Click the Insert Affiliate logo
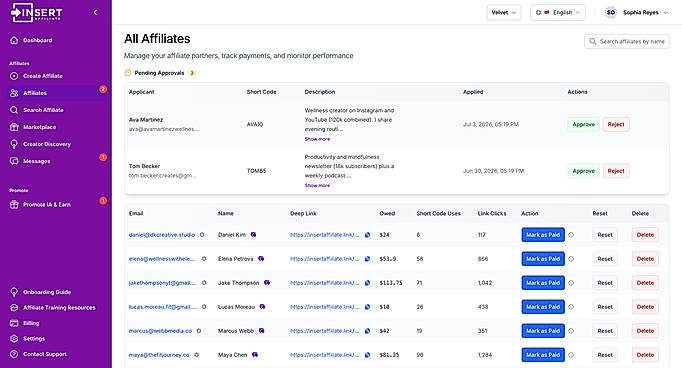 tap(37, 13)
